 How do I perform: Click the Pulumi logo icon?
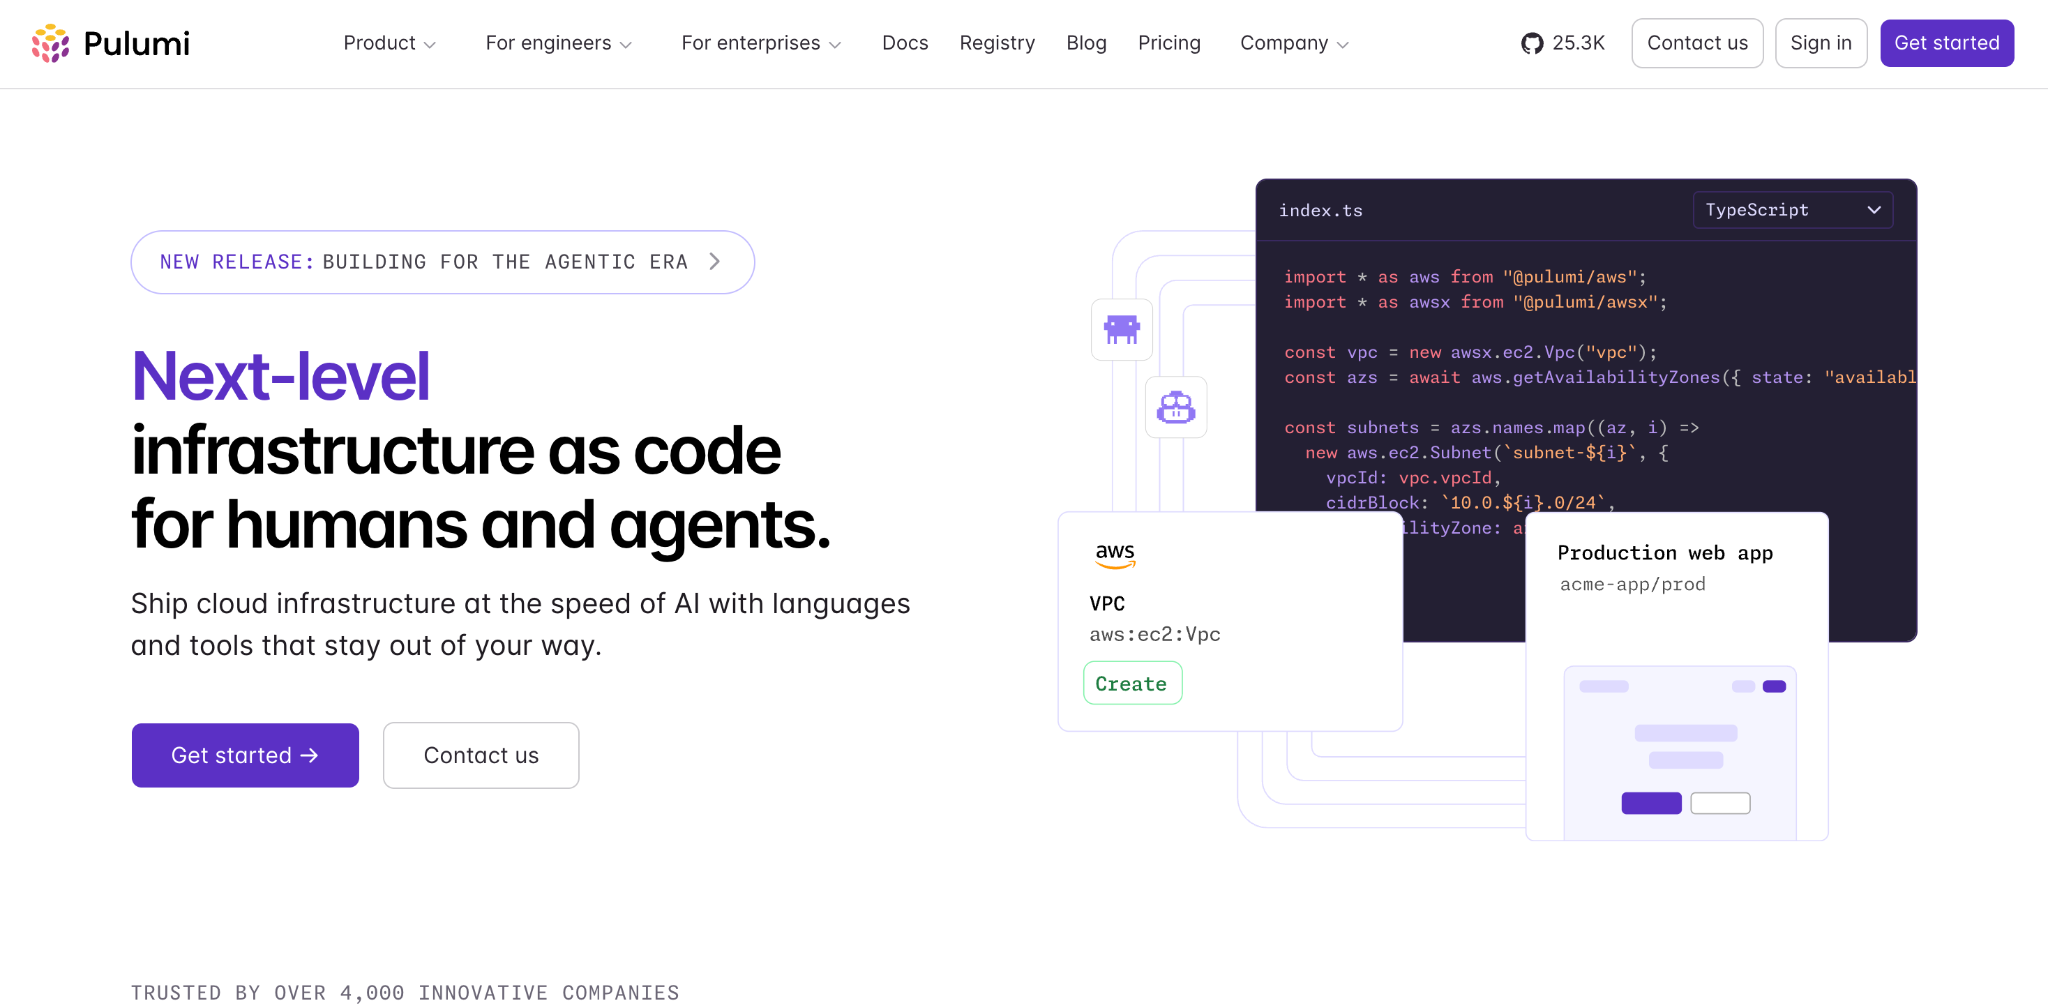[x=51, y=43]
